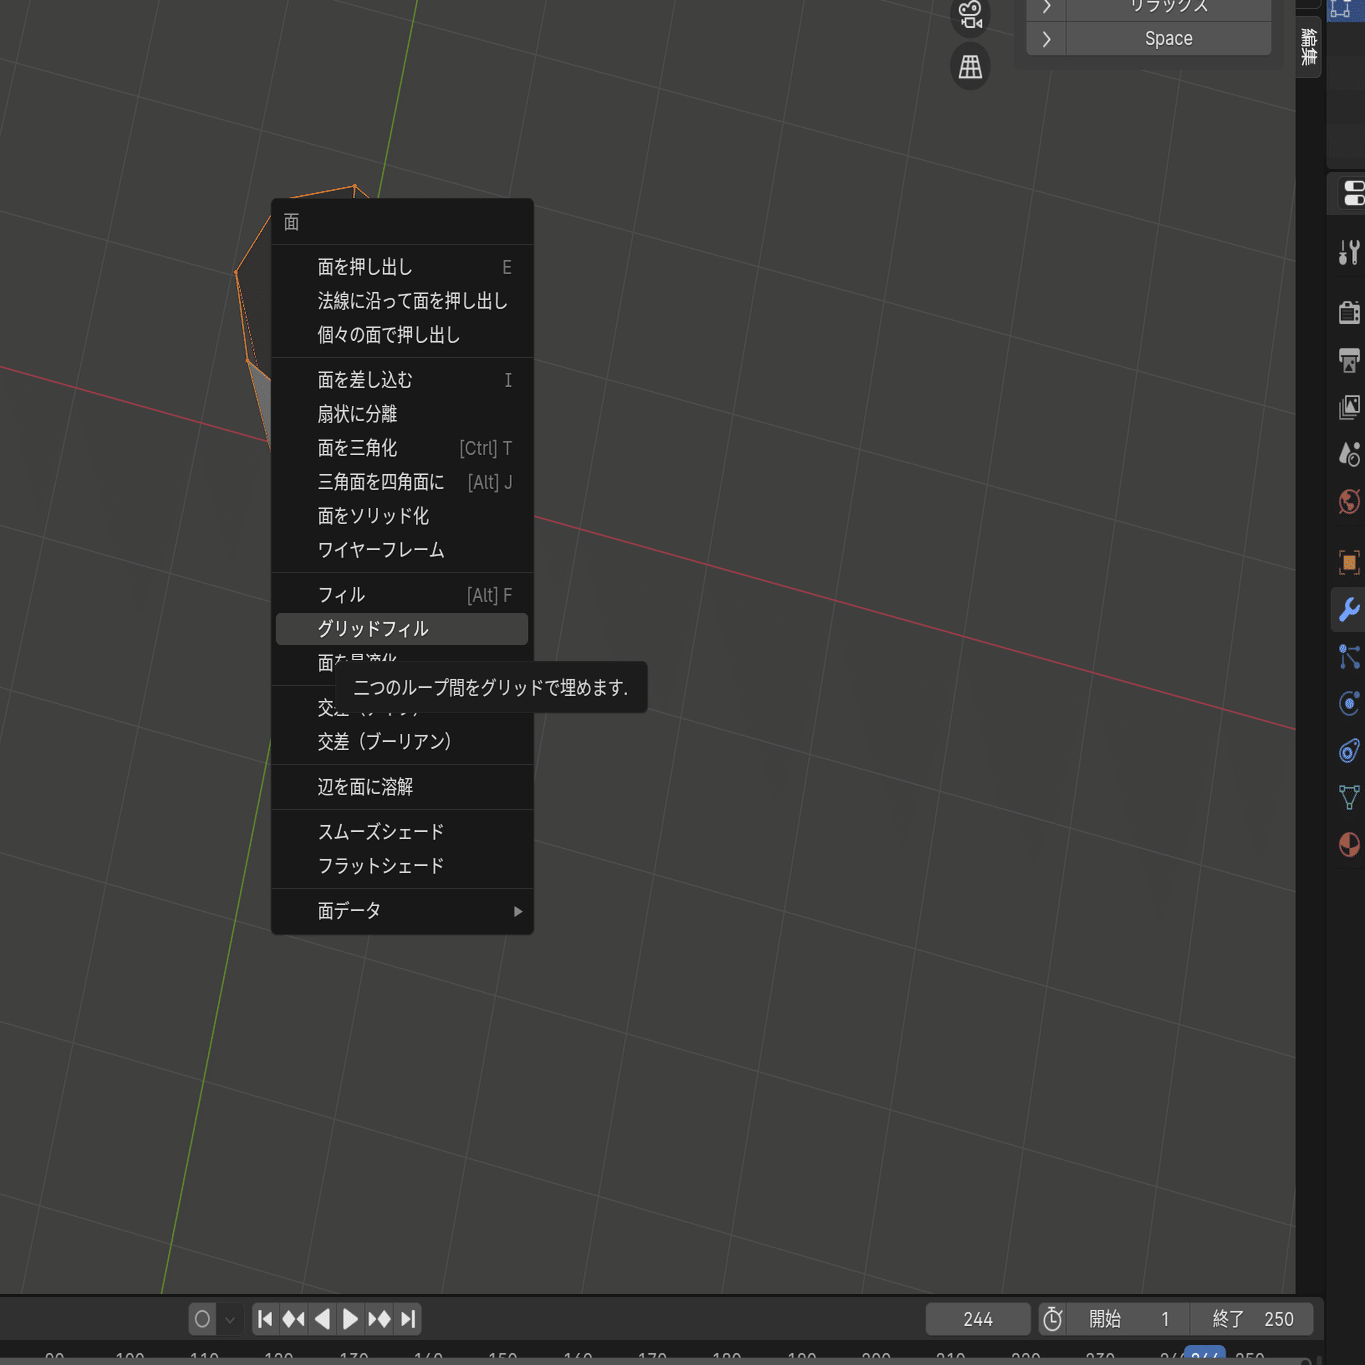Open the Object Constraints properties tab

(x=1349, y=750)
